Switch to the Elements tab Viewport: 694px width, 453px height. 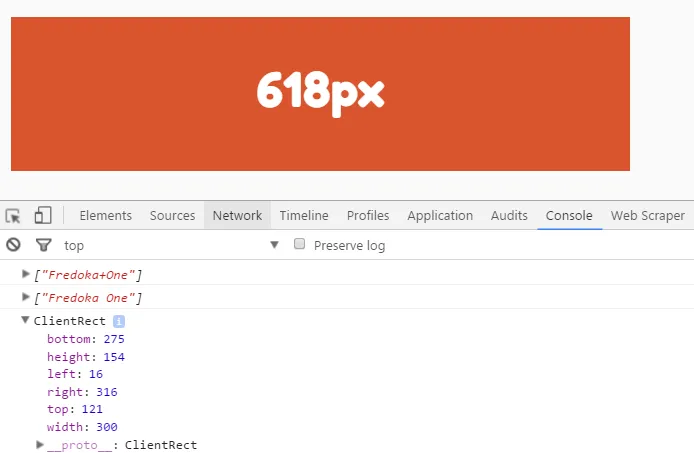(106, 216)
